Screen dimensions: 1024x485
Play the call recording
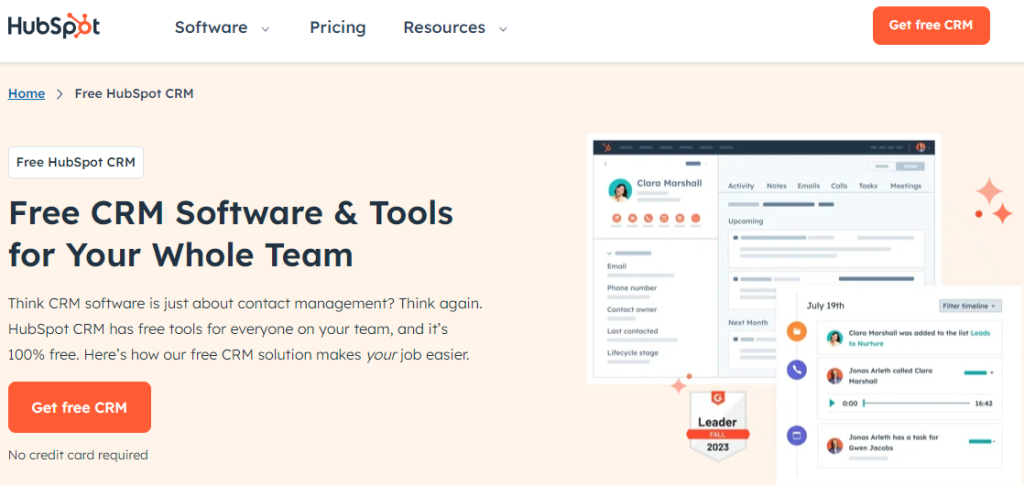831,403
